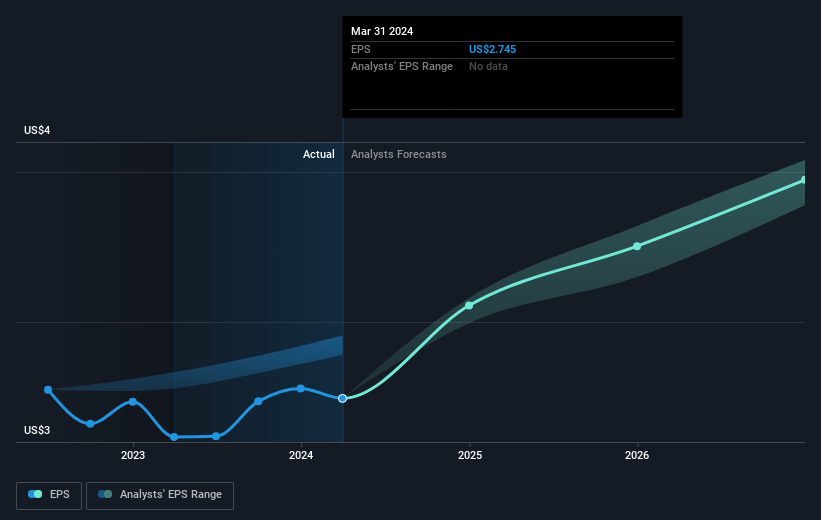Click the 'Analysts Forecasts' label
The width and height of the screenshot is (821, 520).
point(398,154)
